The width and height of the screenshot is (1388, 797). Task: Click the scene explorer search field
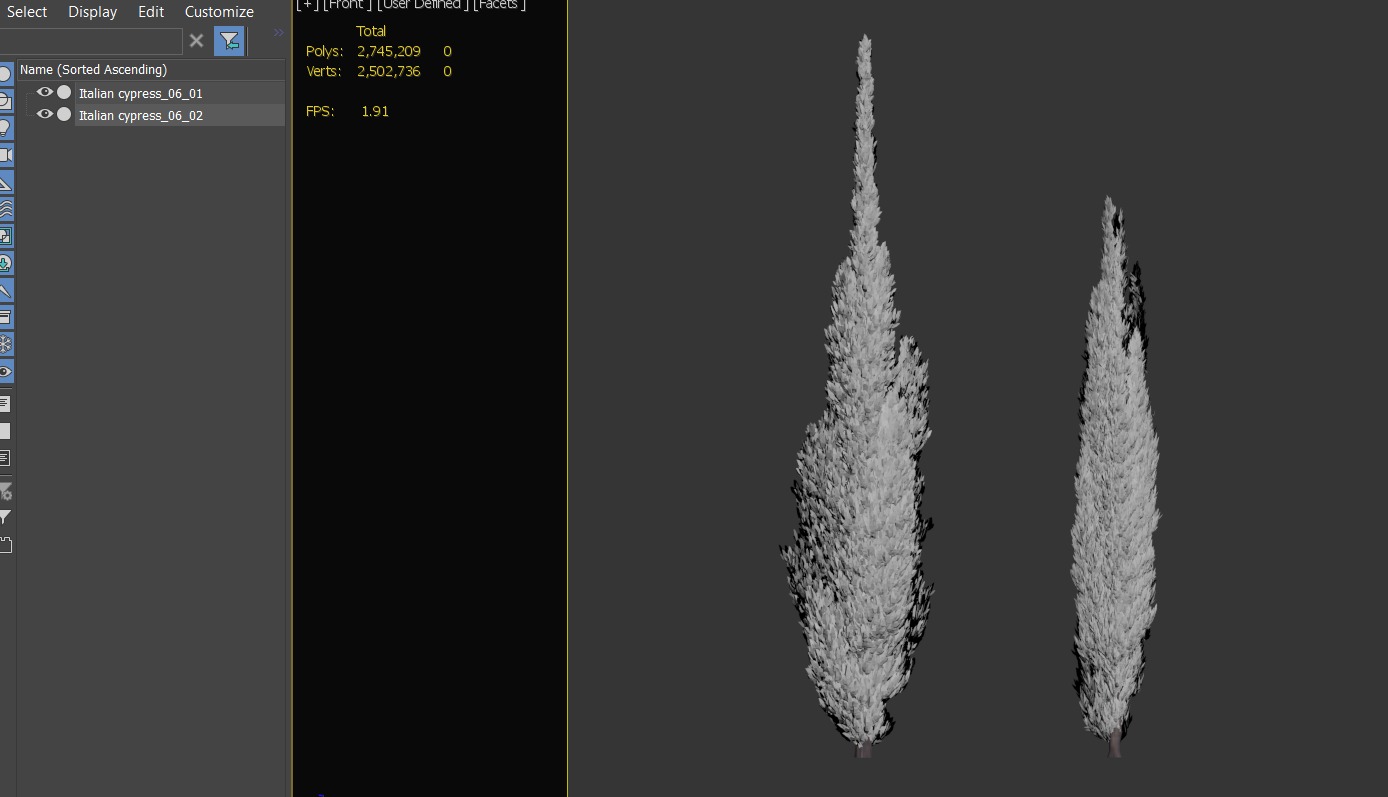tap(90, 41)
